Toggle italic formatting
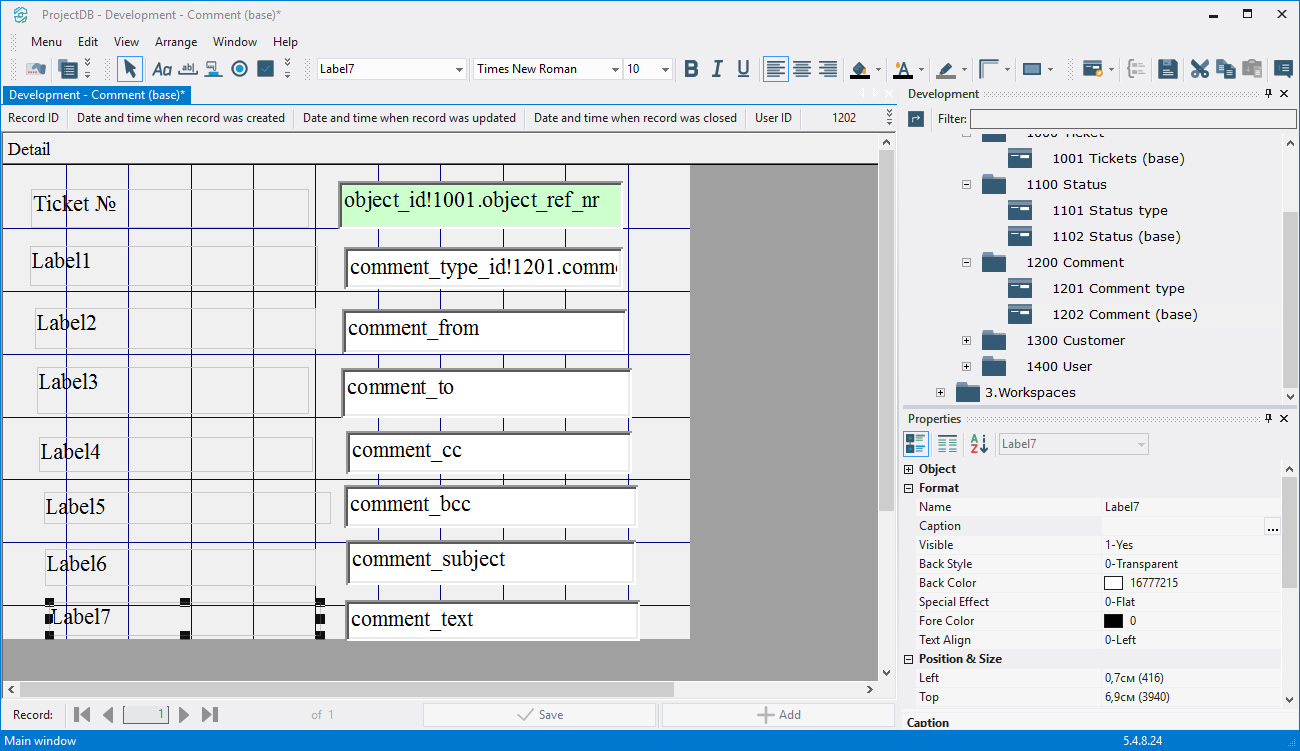Screen dimensions: 1300x751 717,69
